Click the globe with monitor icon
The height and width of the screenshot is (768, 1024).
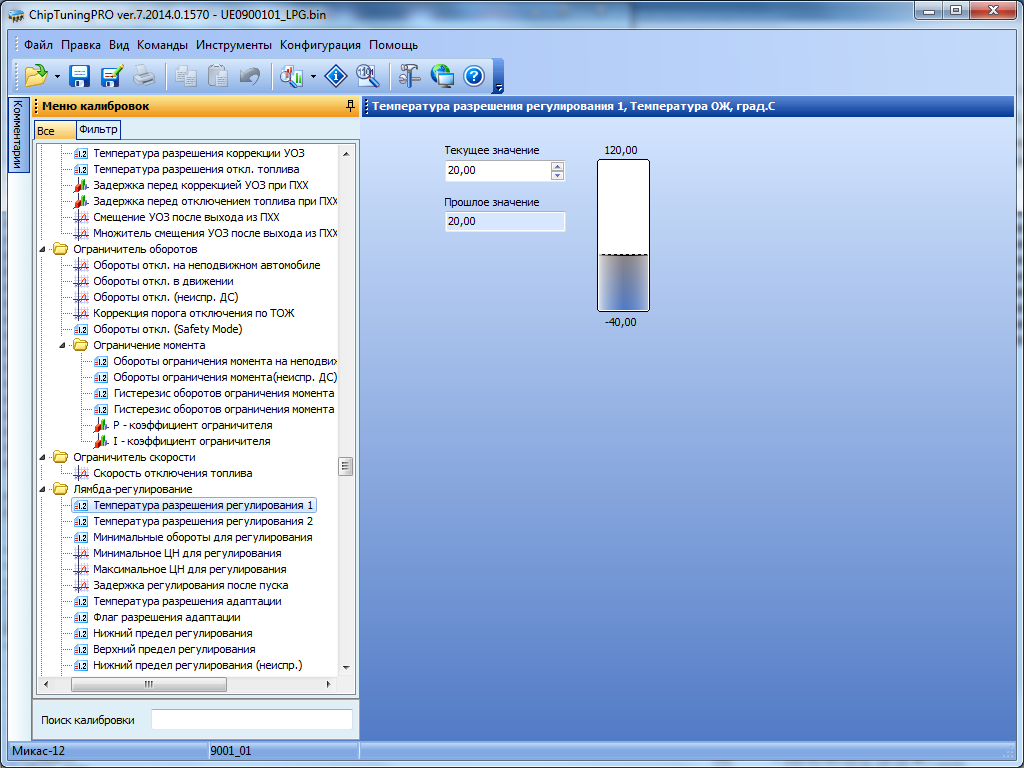pyautogui.click(x=442, y=75)
